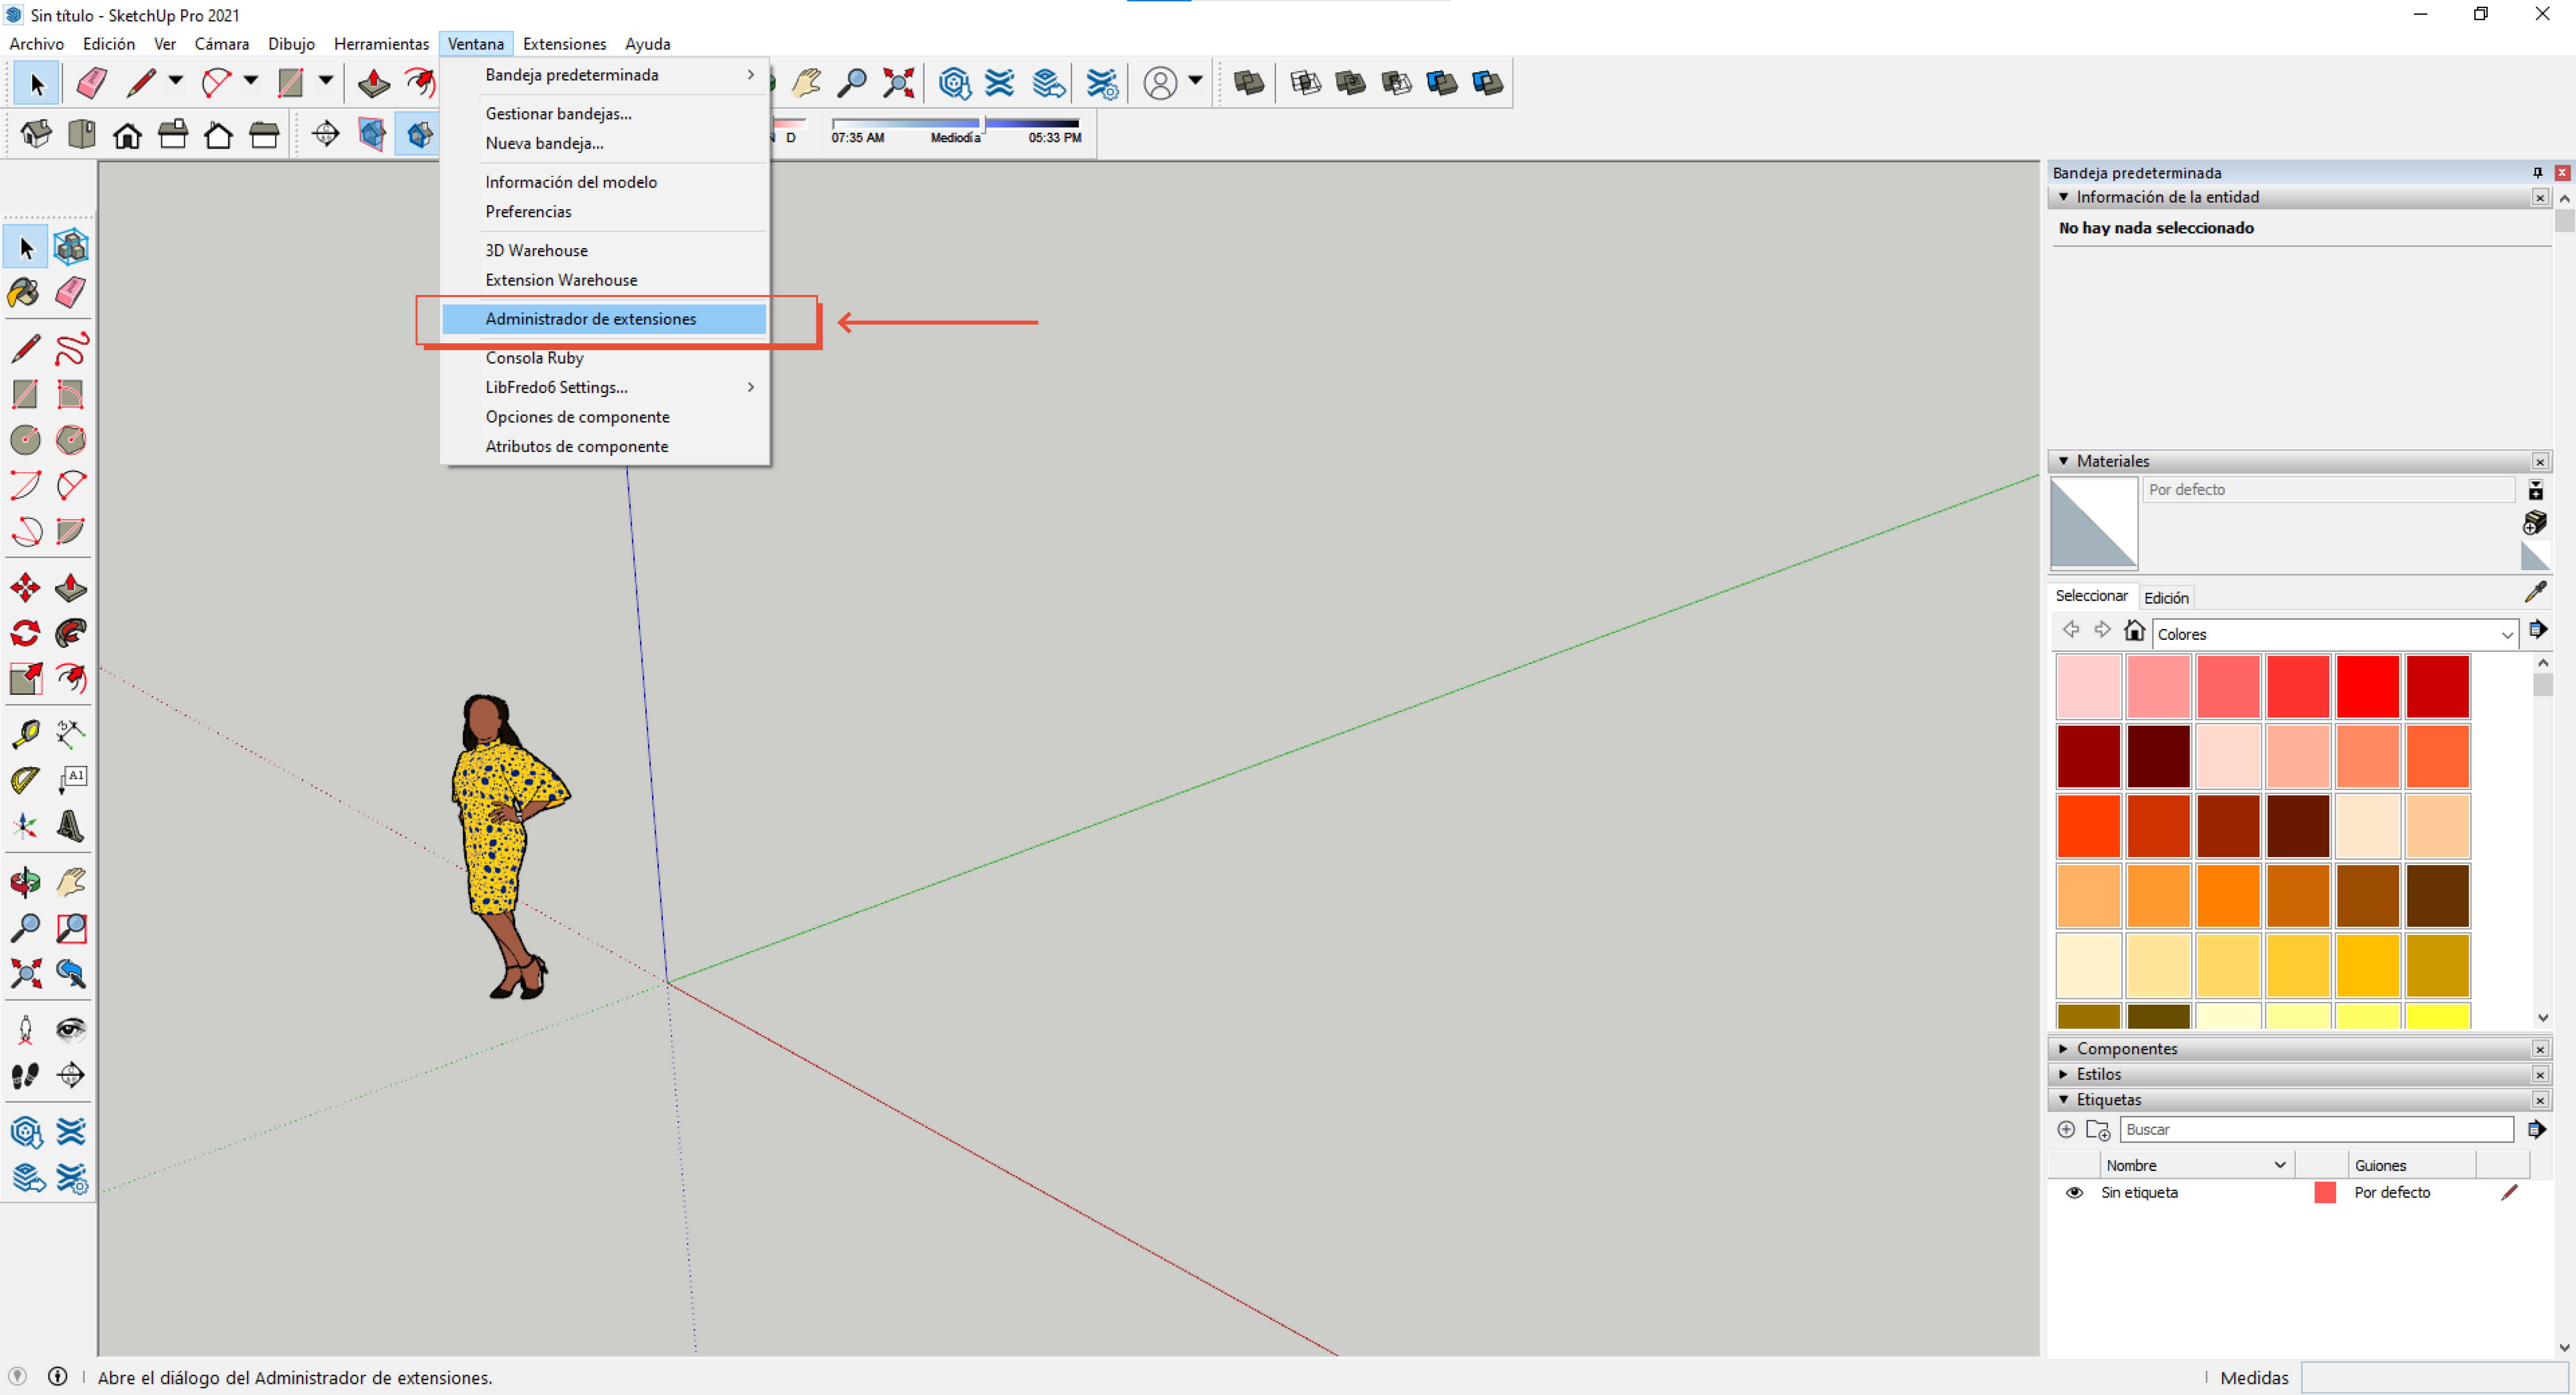
Task: Click the Medidas measurement input box
Action: [x=2436, y=1377]
